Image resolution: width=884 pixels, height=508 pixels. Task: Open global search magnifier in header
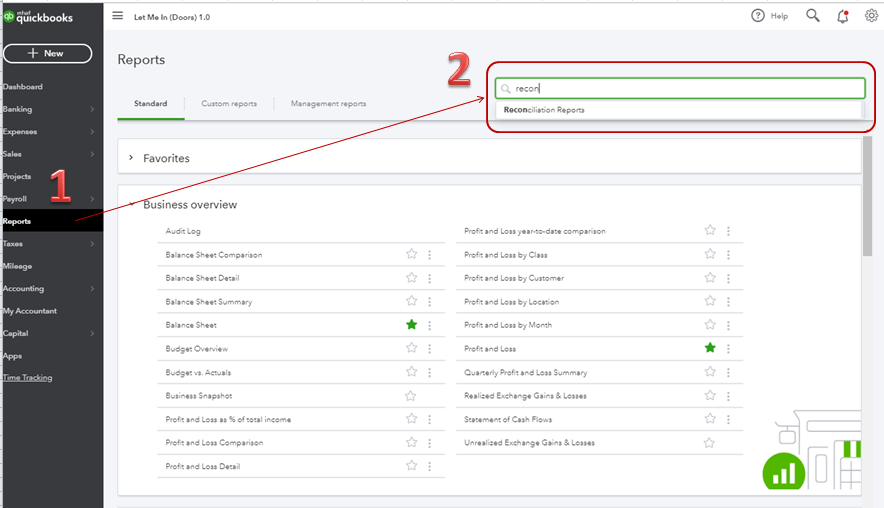coord(812,16)
